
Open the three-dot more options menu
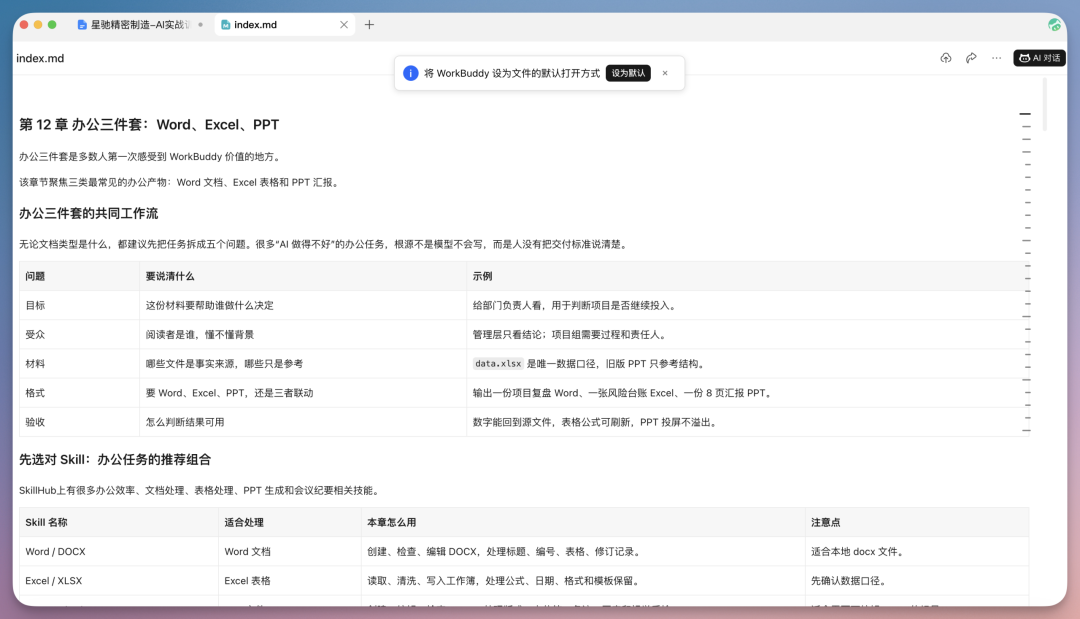(x=997, y=58)
